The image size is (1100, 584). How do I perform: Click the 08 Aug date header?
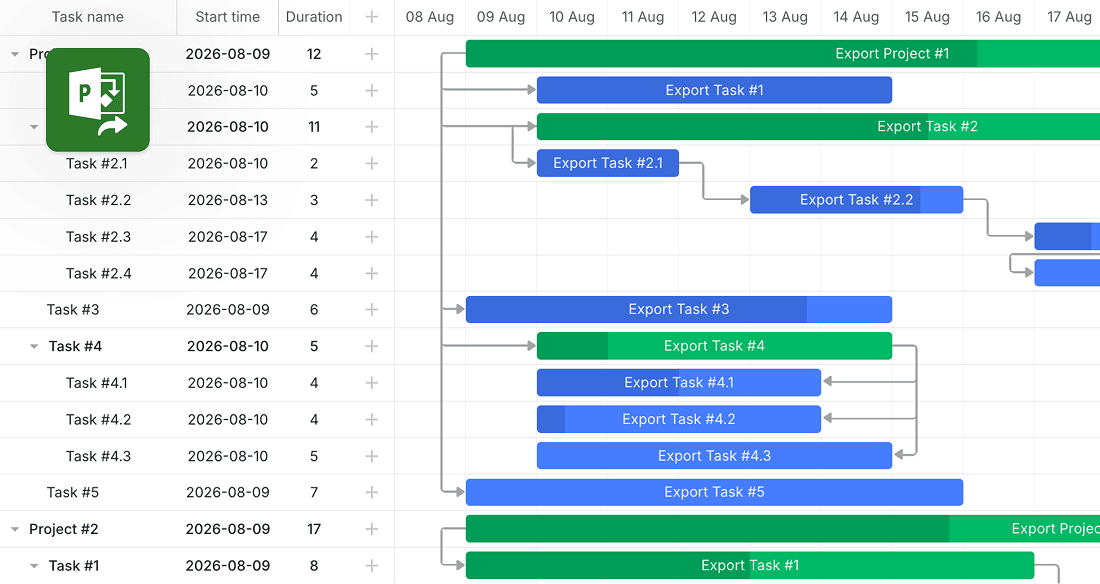pyautogui.click(x=430, y=17)
